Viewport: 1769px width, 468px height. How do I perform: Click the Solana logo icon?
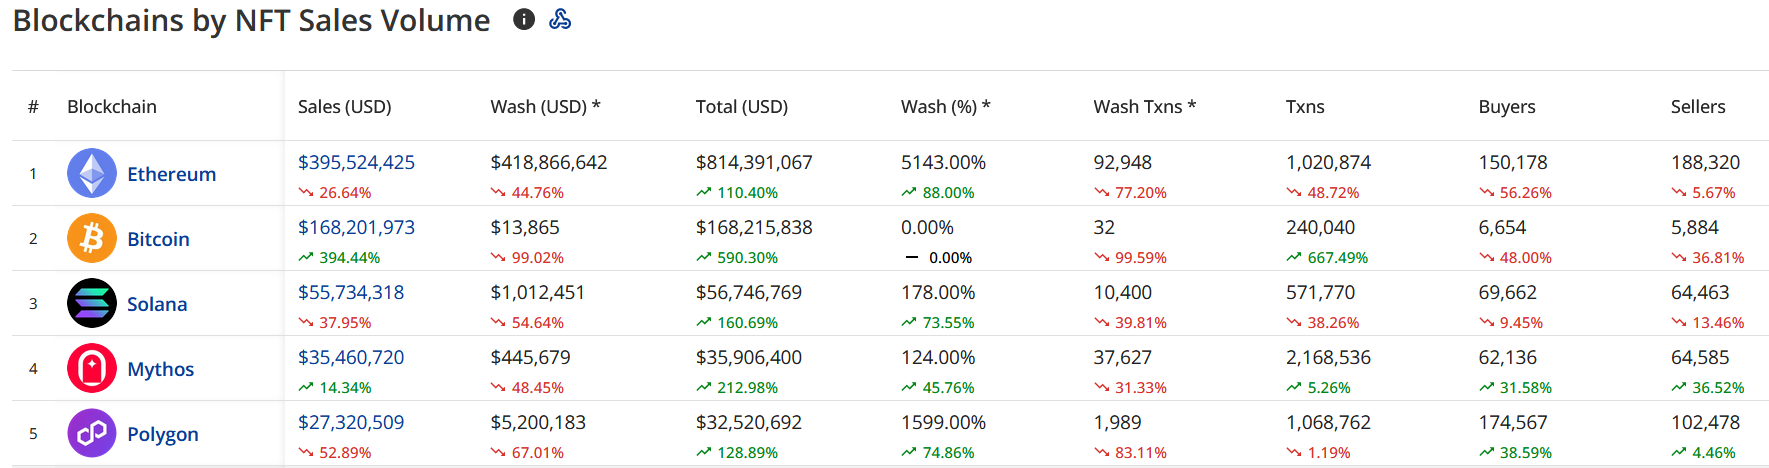point(92,303)
